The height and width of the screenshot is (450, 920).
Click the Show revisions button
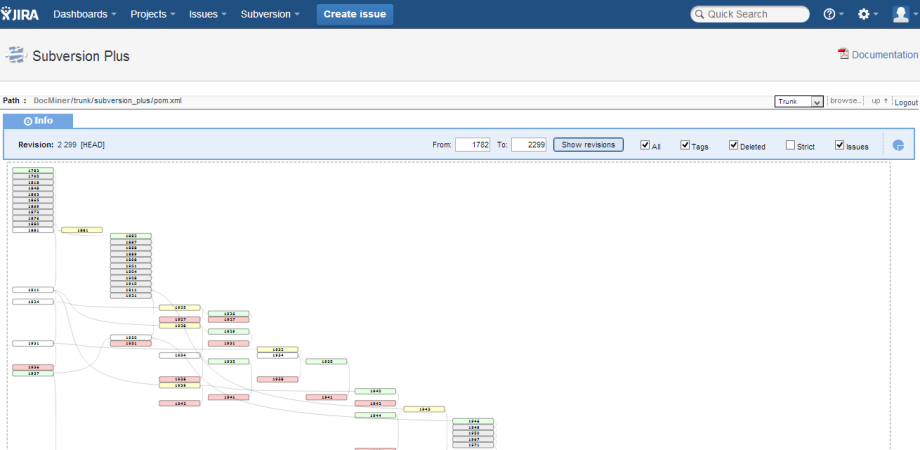[x=588, y=144]
